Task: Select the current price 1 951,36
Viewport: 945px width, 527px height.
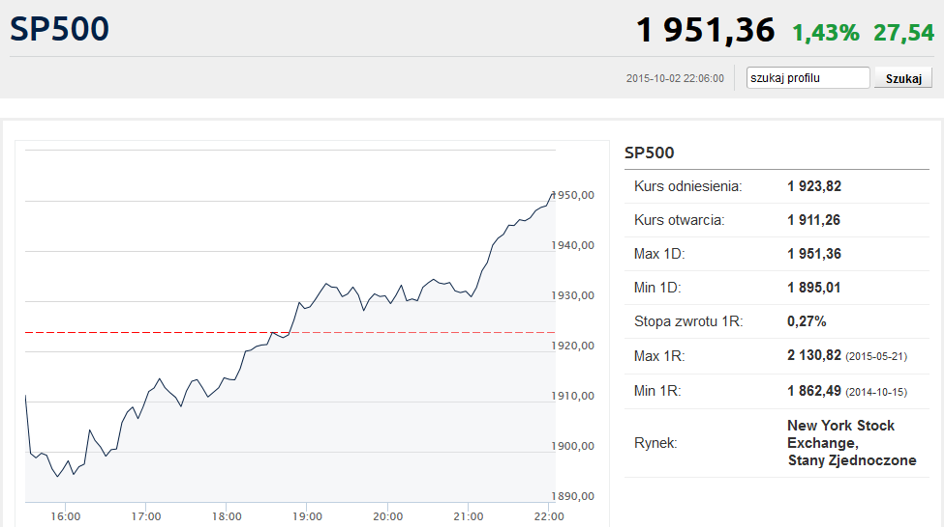Action: 705,31
